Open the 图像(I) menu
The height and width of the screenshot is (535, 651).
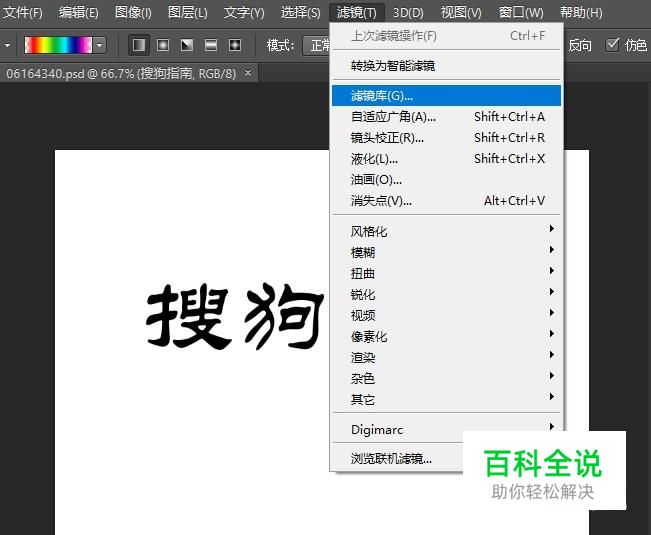tap(133, 12)
